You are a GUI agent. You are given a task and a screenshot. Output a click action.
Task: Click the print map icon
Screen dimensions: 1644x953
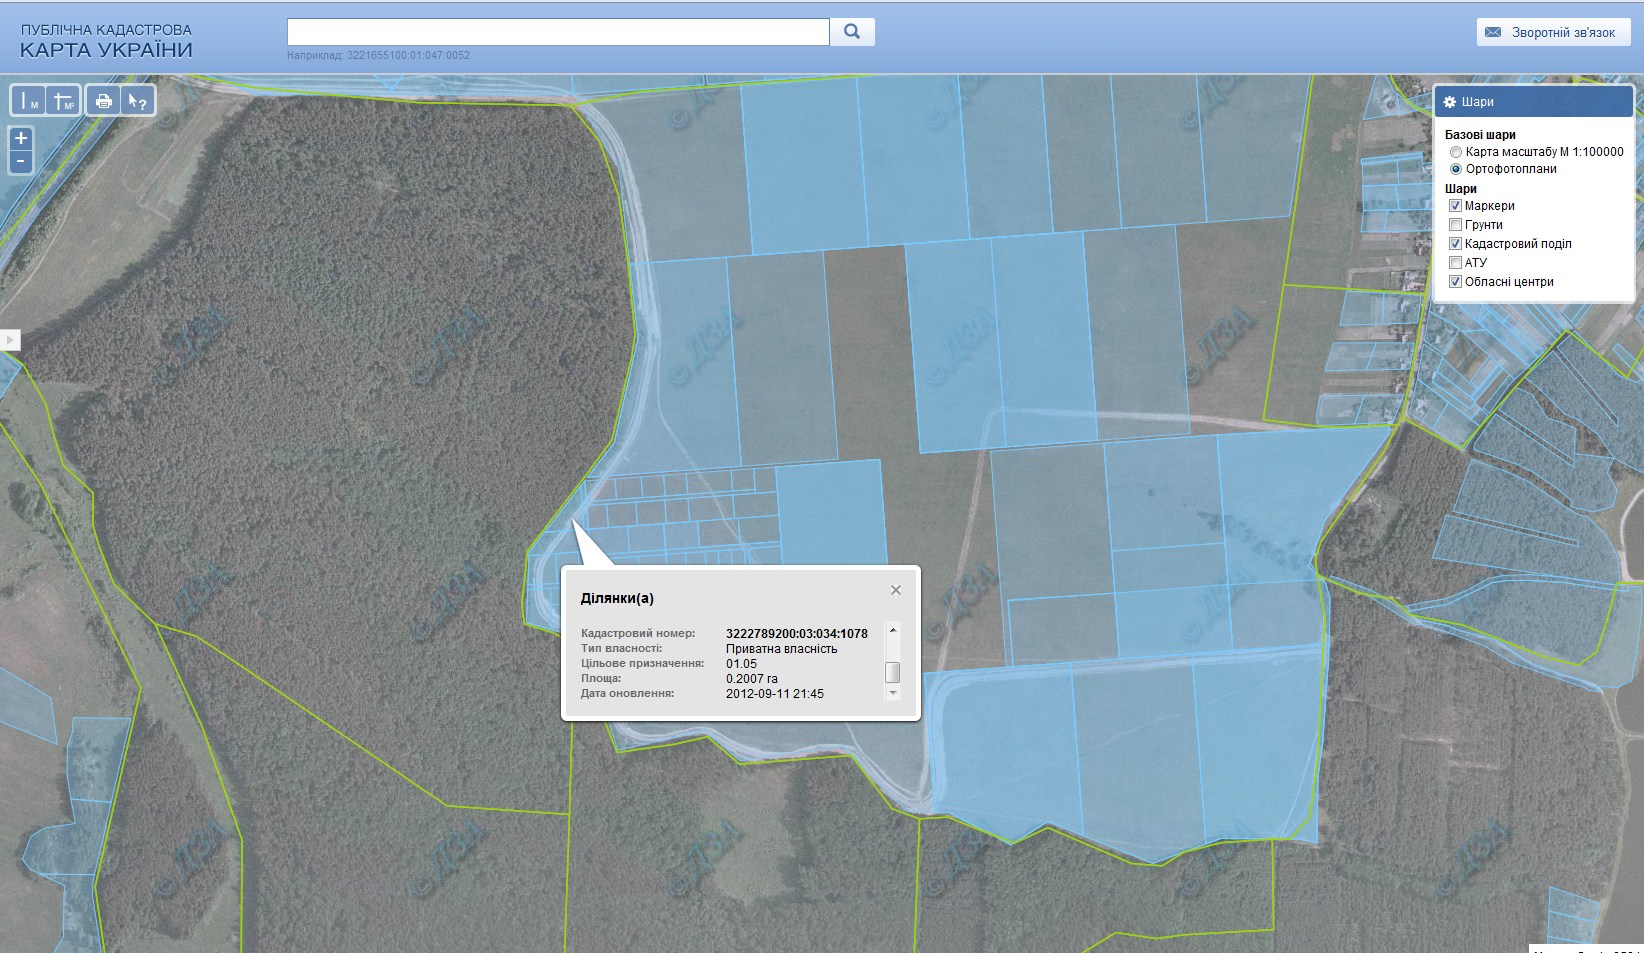pyautogui.click(x=103, y=101)
